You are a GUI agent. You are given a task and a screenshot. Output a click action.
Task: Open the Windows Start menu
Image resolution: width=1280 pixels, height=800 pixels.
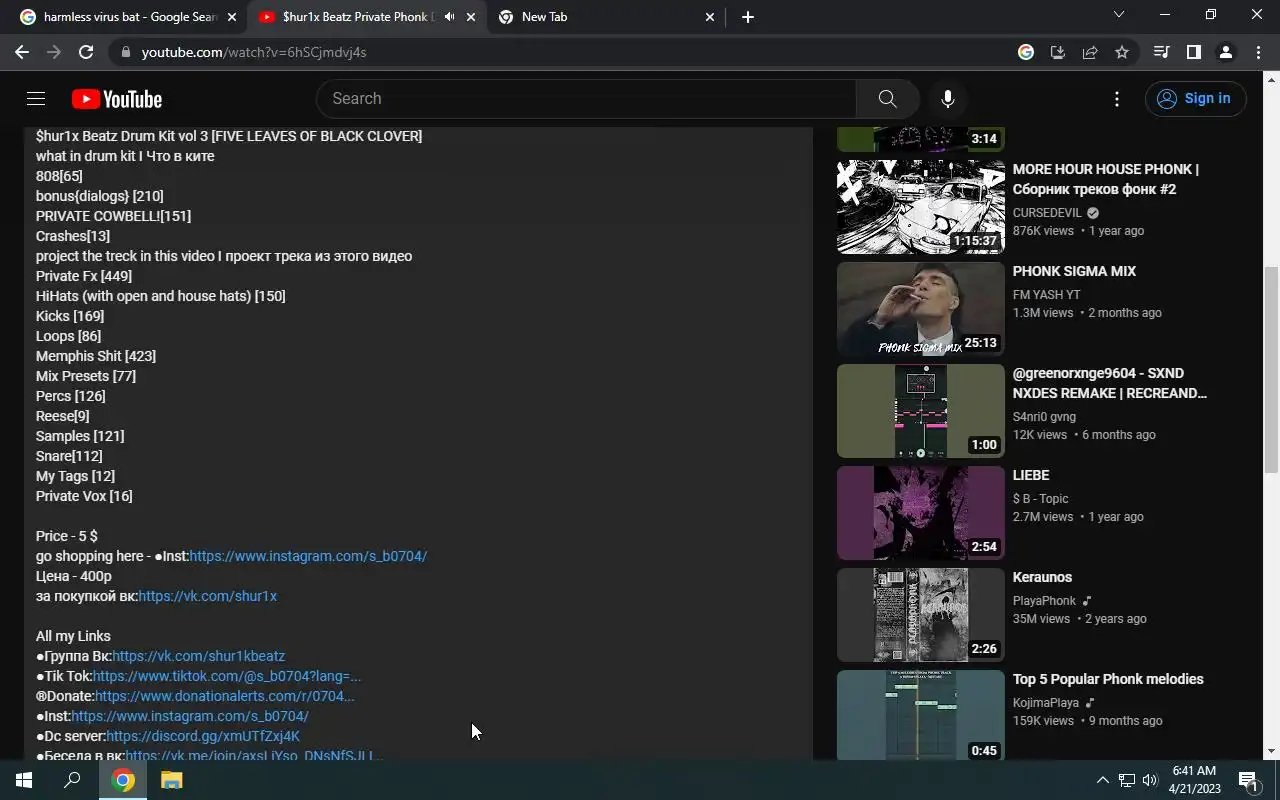point(24,780)
